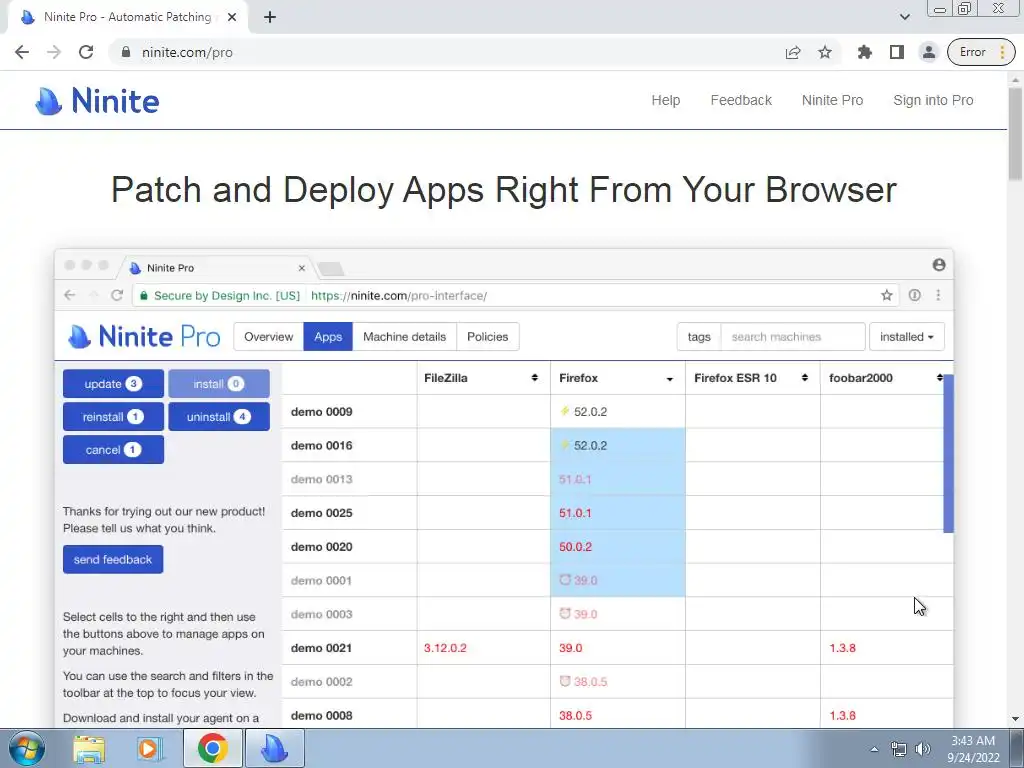
Task: Open the Windows Start button
Action: point(27,748)
